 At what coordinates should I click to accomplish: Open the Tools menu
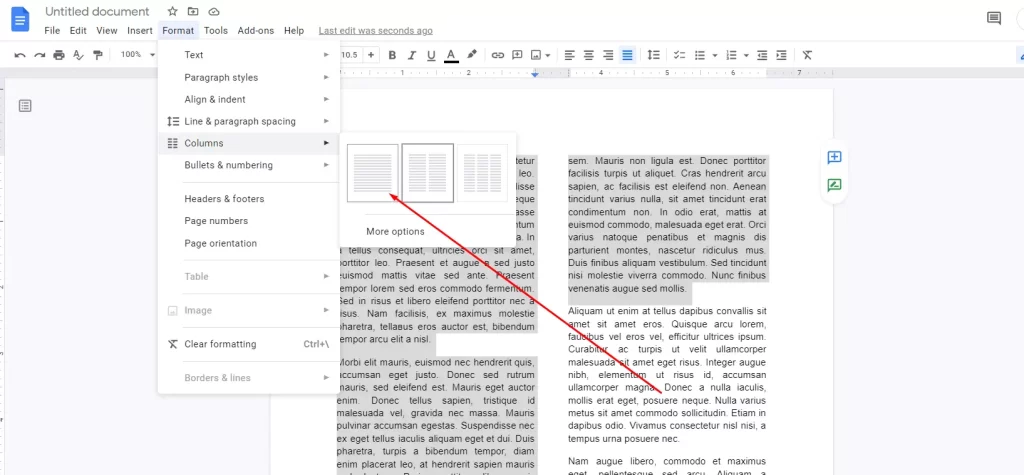(216, 31)
